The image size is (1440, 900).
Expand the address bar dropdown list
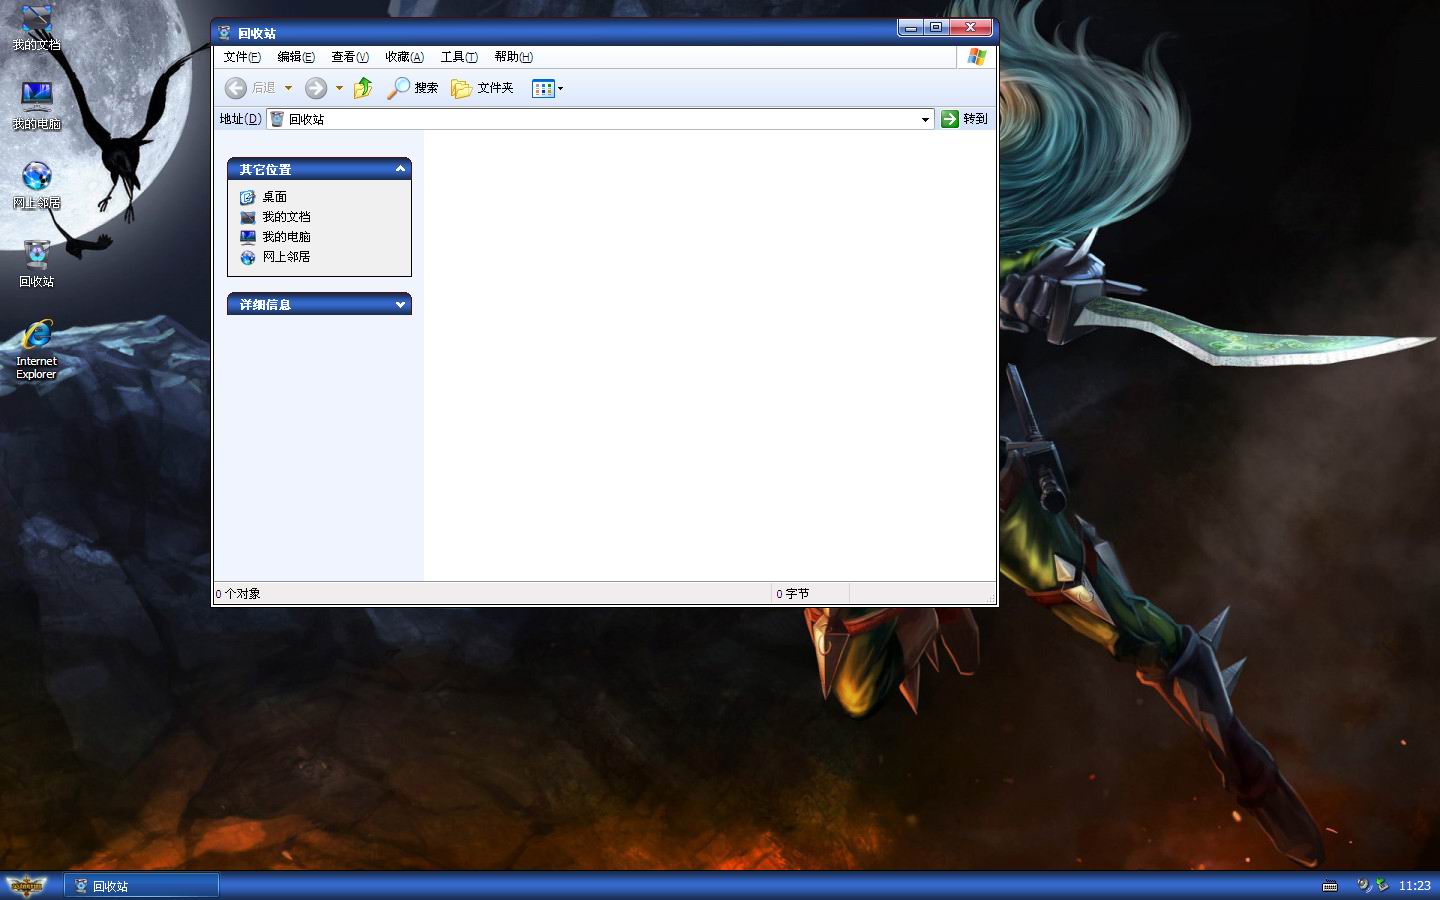pos(925,119)
